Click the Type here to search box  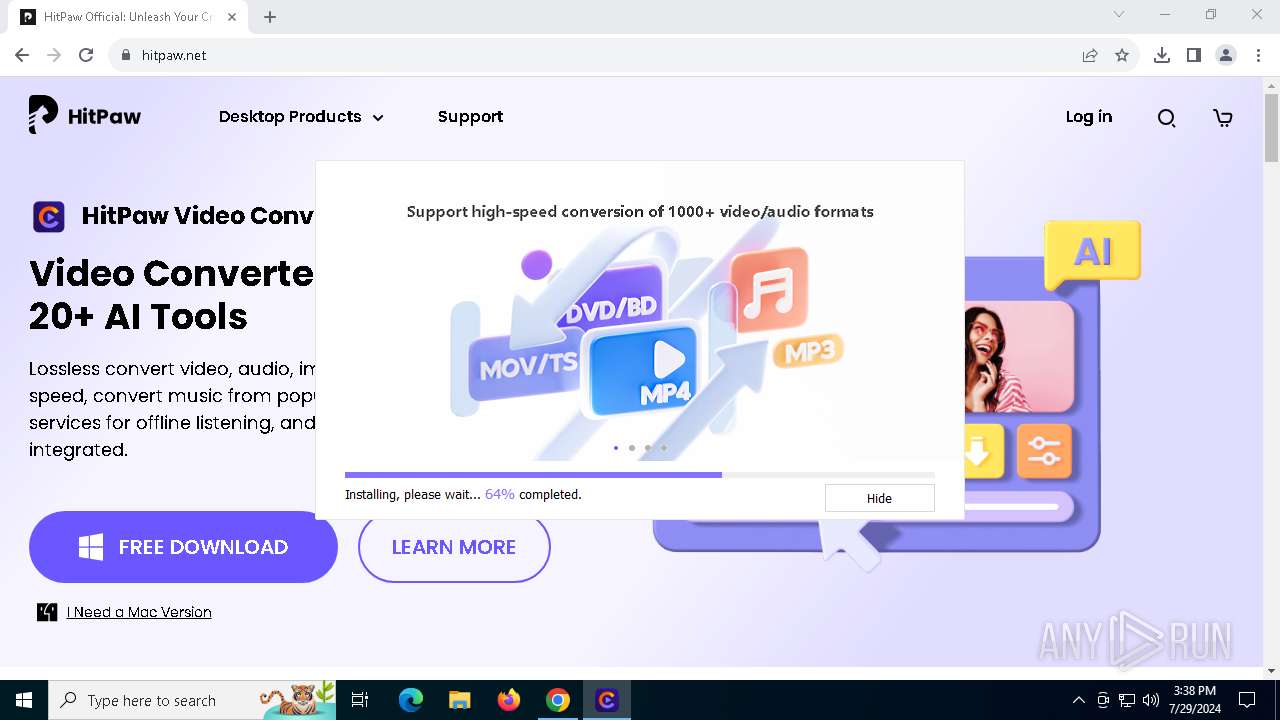click(194, 700)
